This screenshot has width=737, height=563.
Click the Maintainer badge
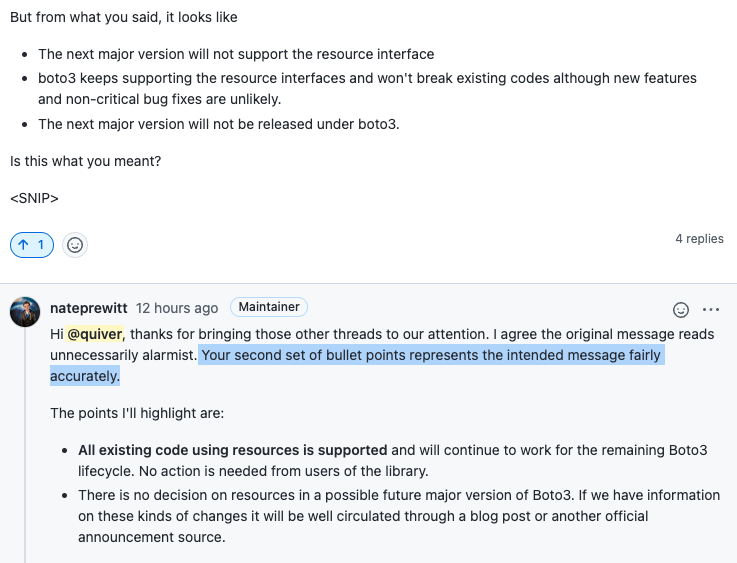click(x=269, y=307)
